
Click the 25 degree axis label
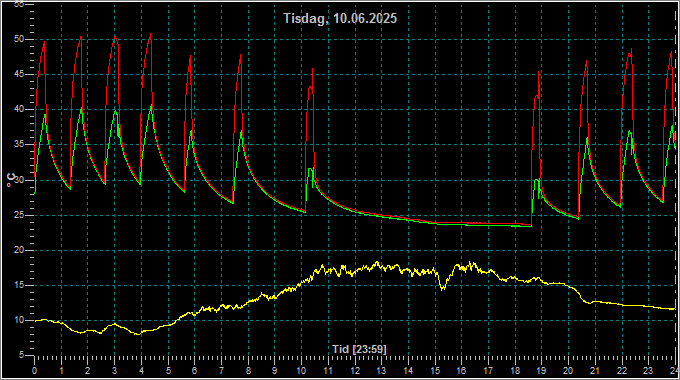pos(18,215)
